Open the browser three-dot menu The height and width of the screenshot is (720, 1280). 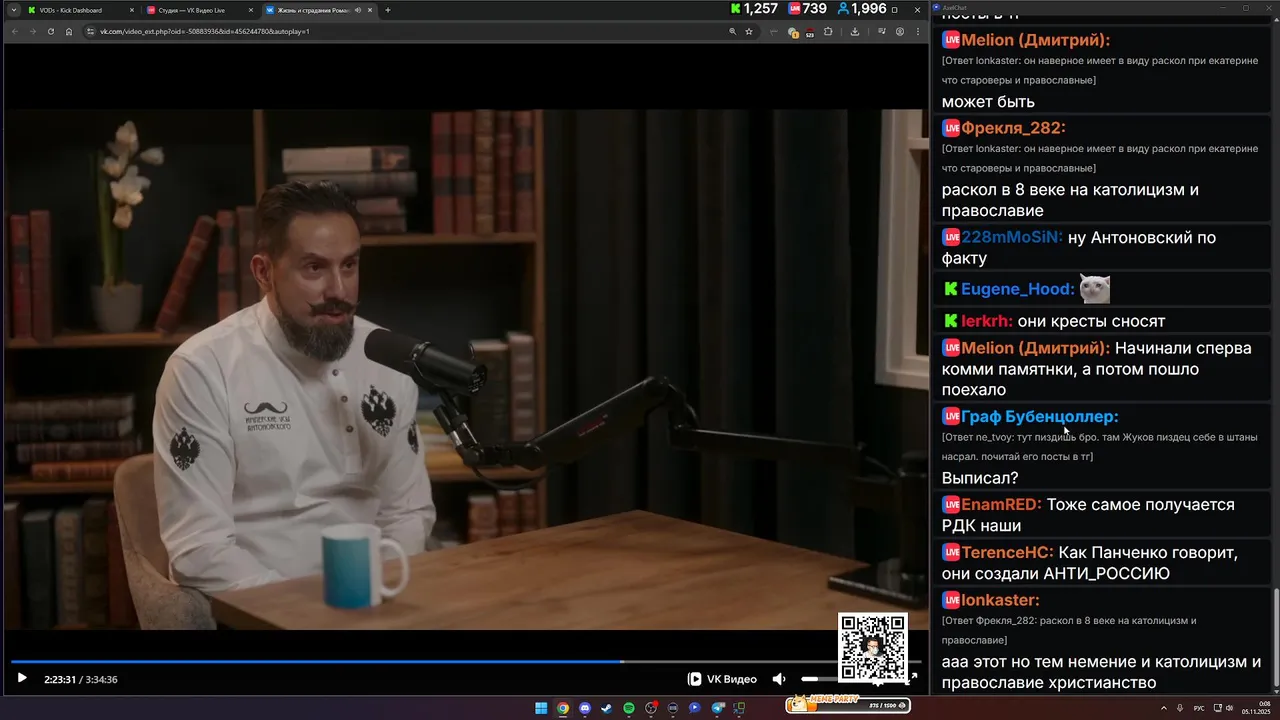click(x=918, y=31)
